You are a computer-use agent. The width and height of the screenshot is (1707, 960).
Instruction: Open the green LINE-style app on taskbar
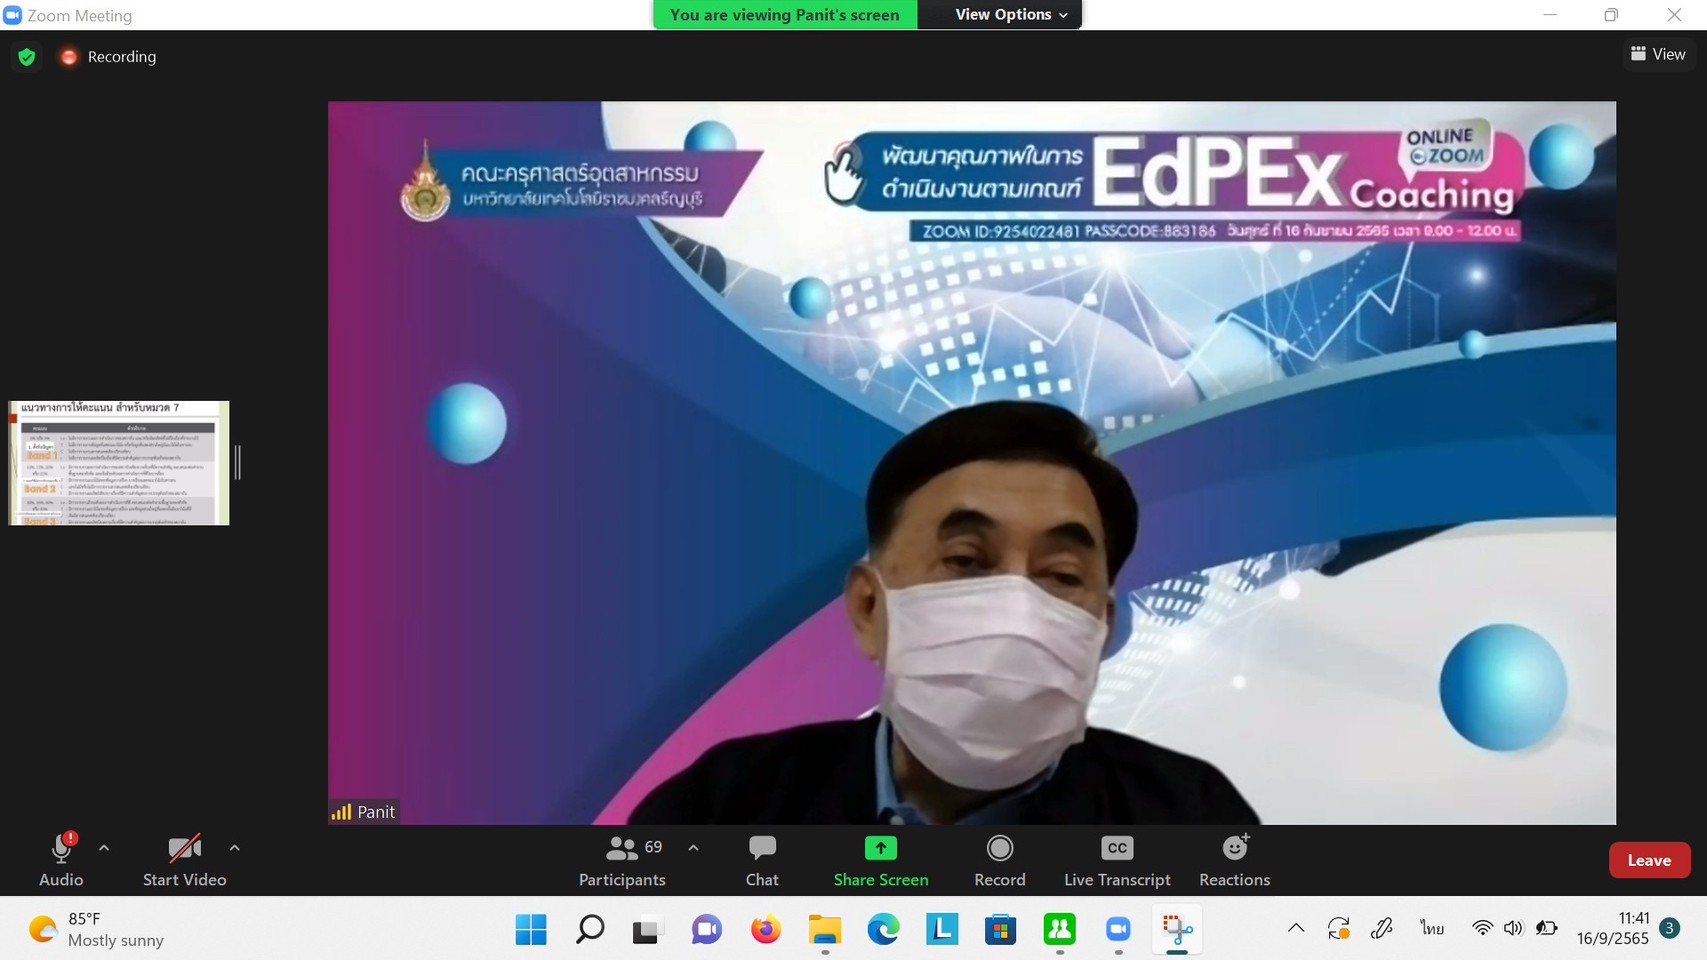[1059, 930]
